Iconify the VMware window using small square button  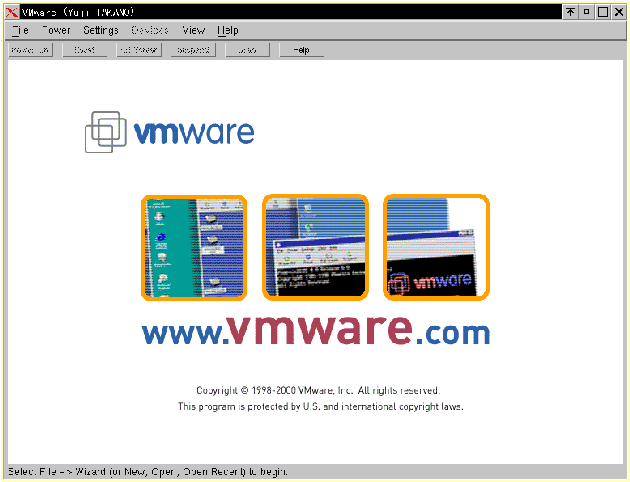(587, 12)
